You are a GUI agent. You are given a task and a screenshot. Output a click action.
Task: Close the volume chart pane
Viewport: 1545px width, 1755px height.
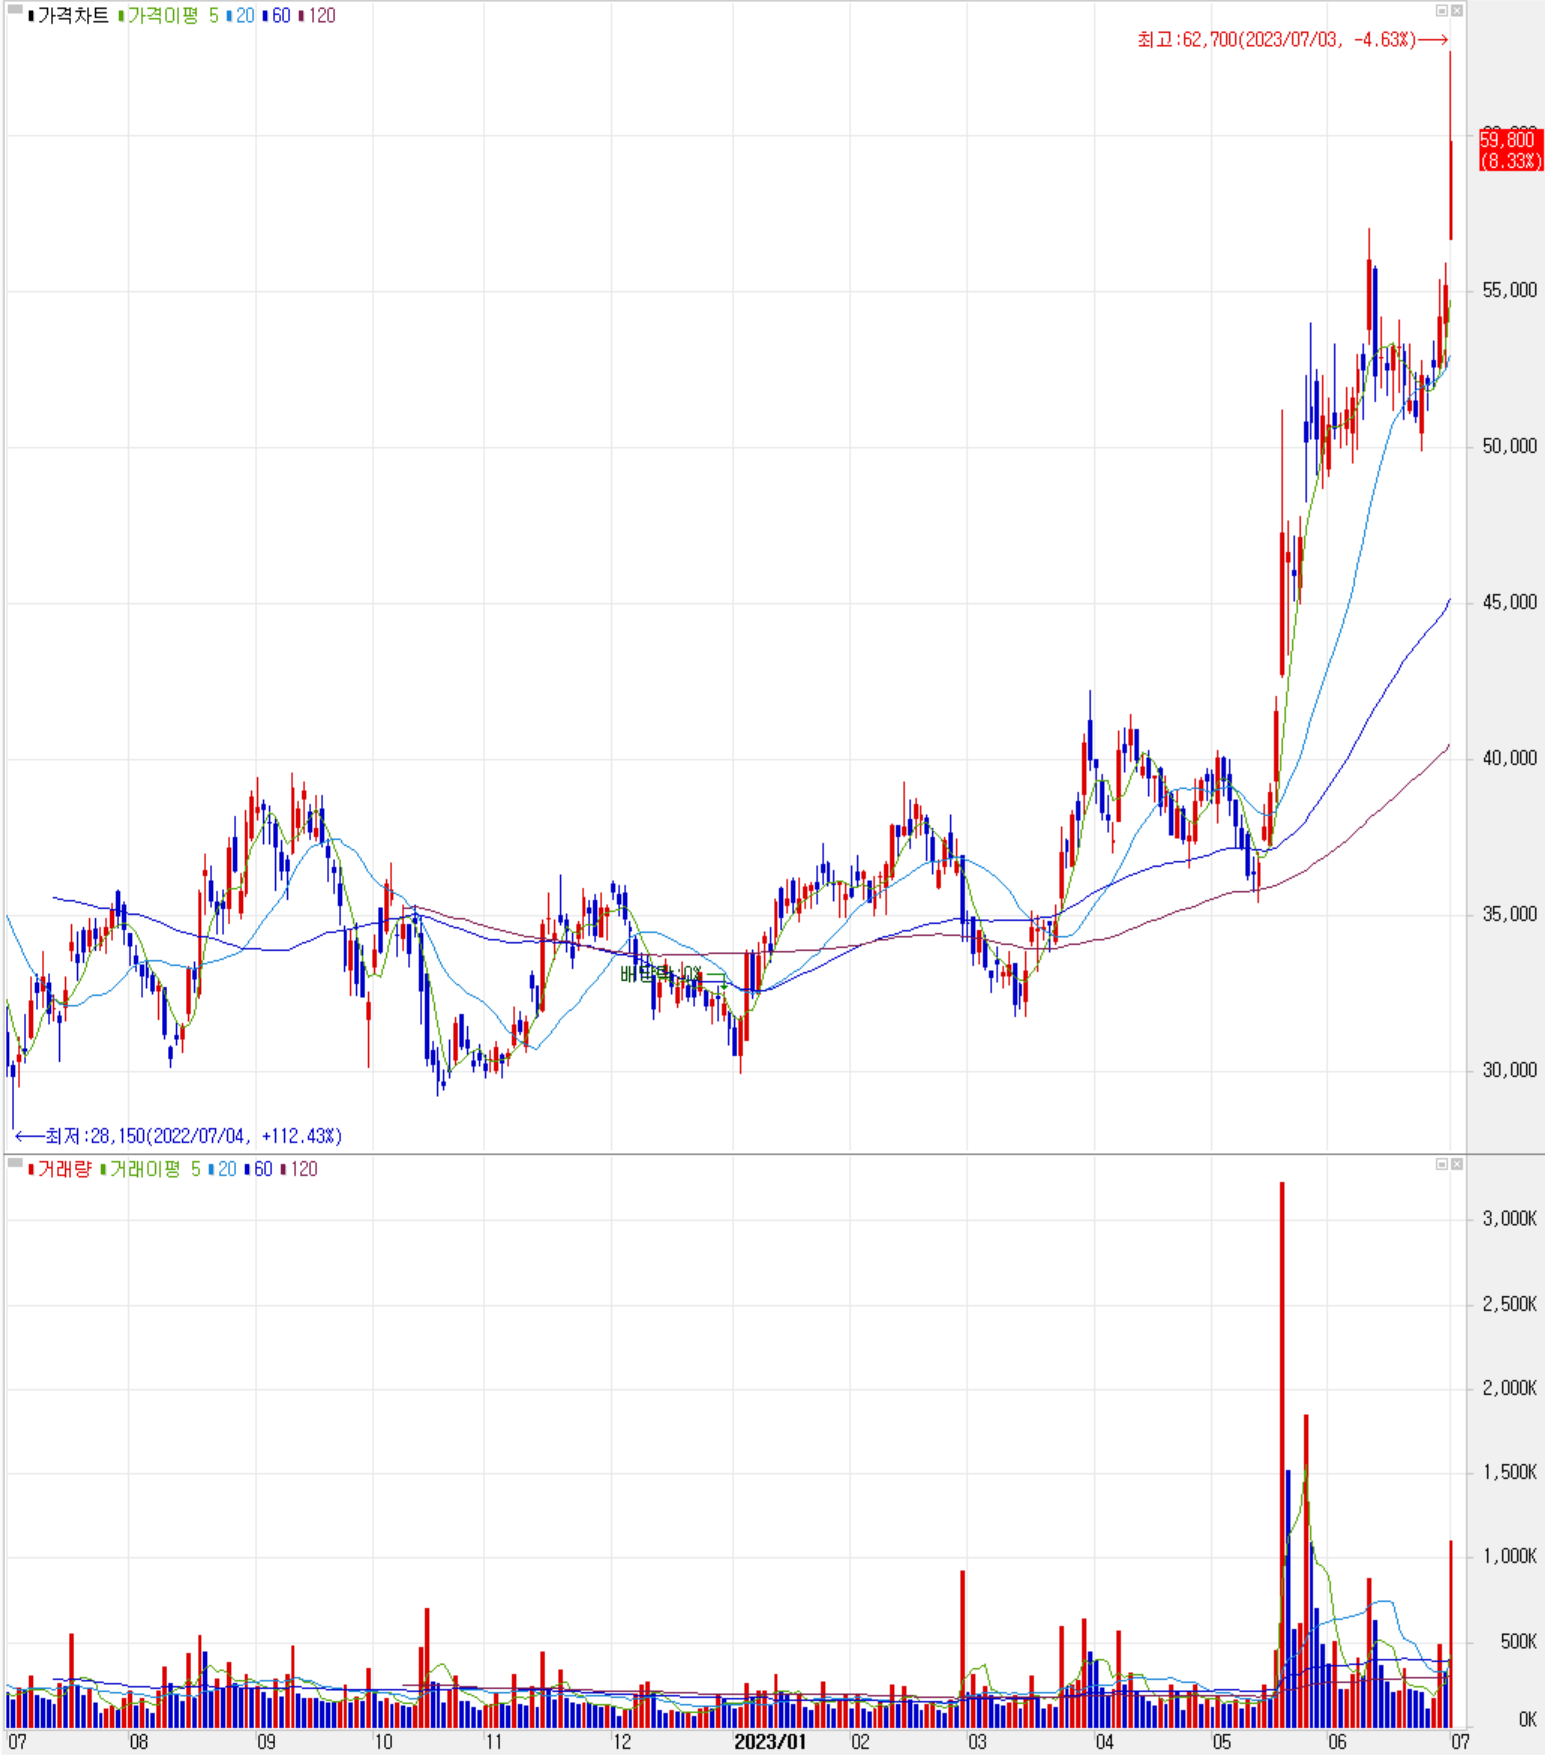(x=1457, y=1164)
